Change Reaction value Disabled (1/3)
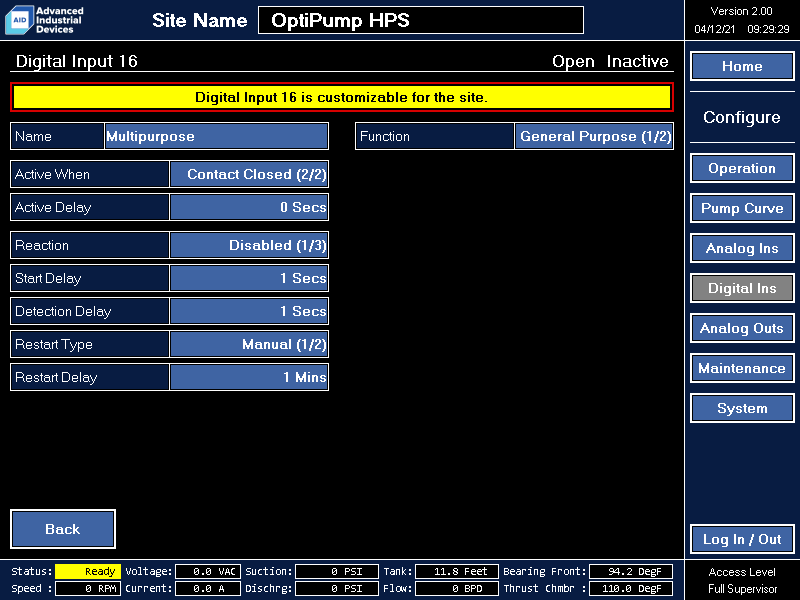 point(249,245)
